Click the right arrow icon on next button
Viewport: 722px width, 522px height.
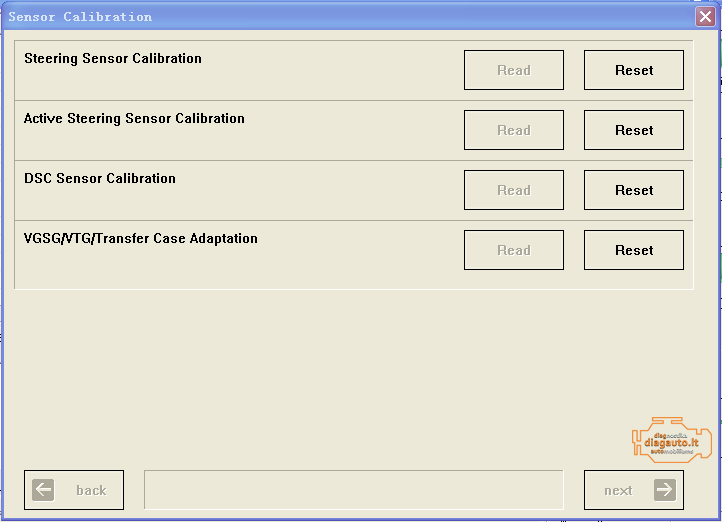665,490
